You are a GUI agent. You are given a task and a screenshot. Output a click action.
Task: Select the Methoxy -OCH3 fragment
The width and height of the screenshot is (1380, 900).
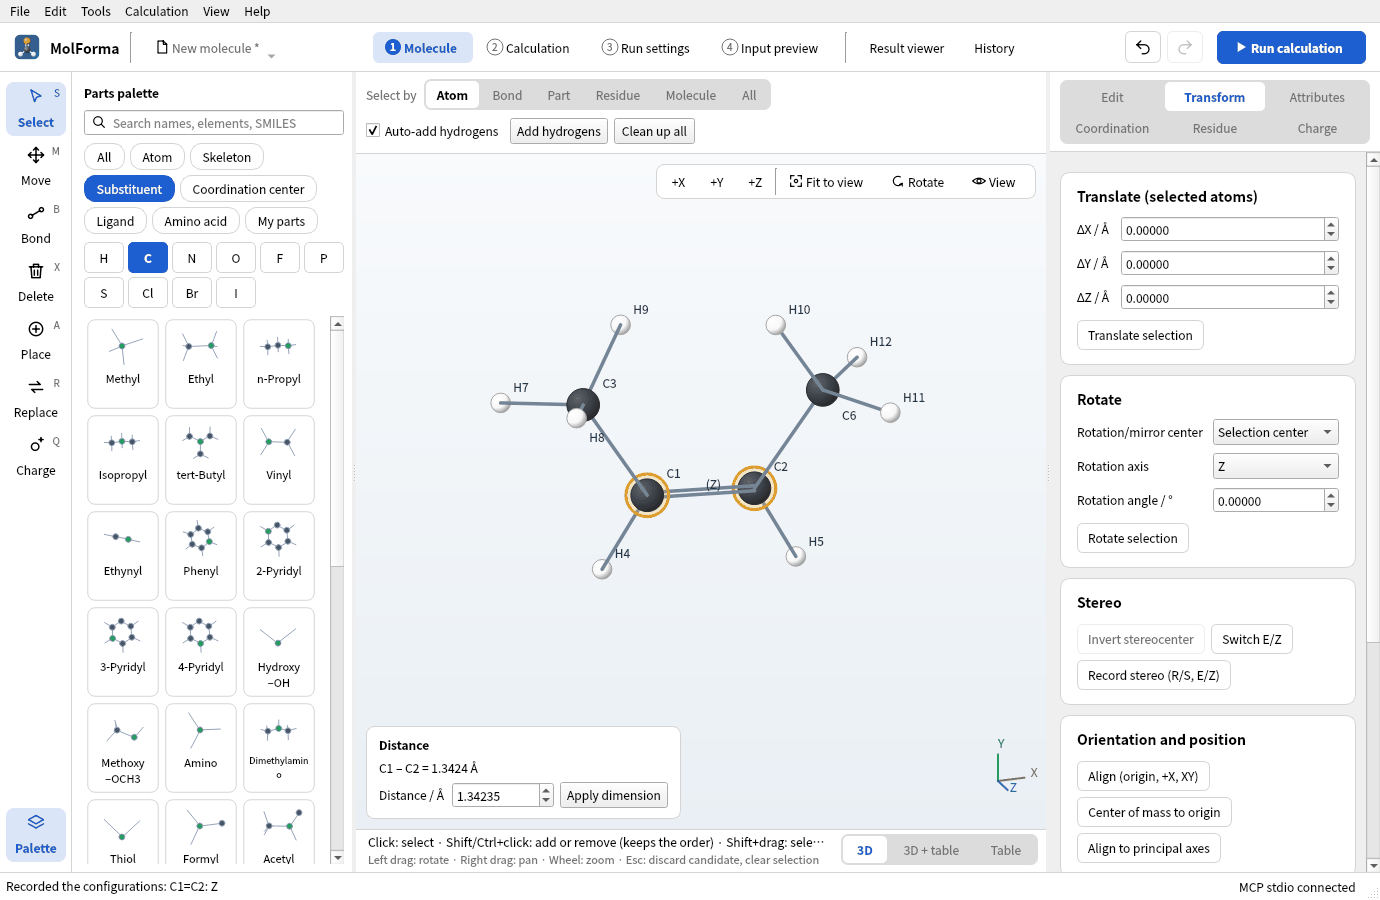(x=123, y=747)
